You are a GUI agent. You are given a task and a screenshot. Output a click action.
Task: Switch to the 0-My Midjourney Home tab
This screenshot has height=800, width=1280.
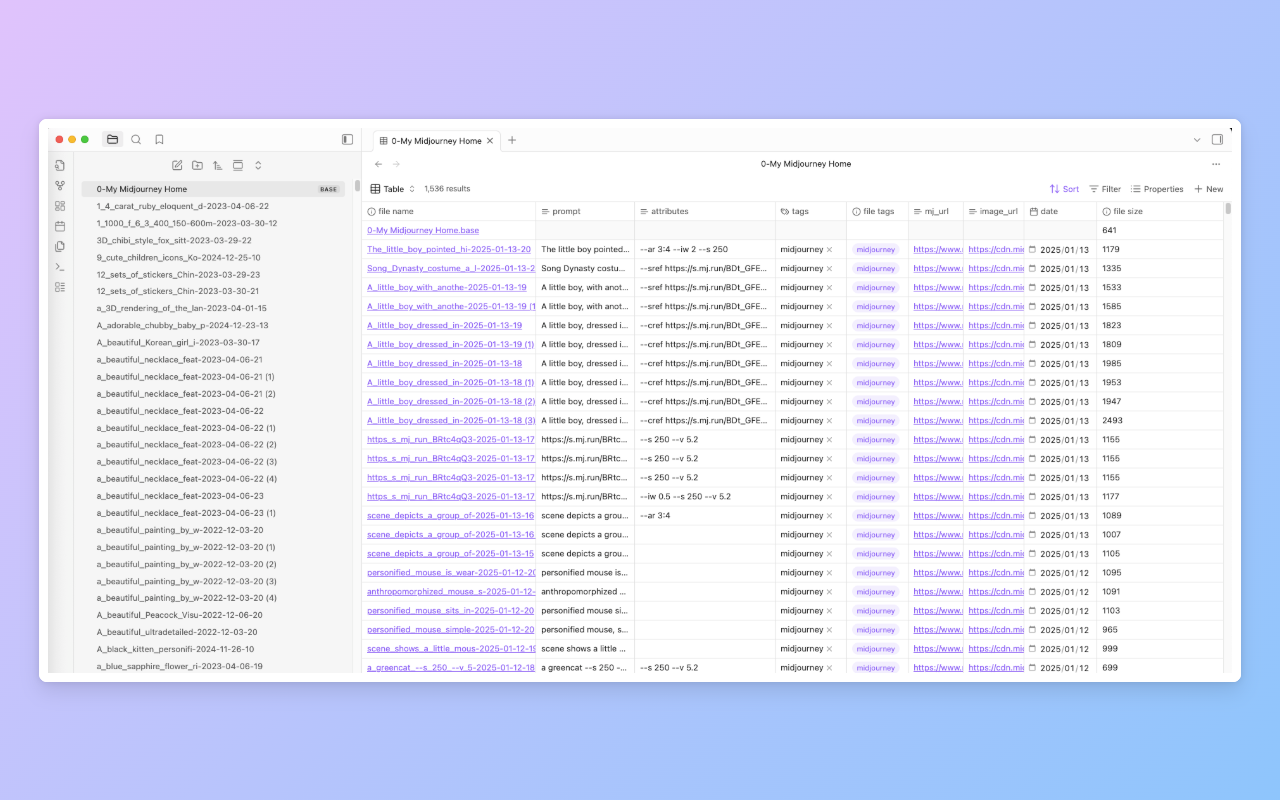click(x=436, y=141)
